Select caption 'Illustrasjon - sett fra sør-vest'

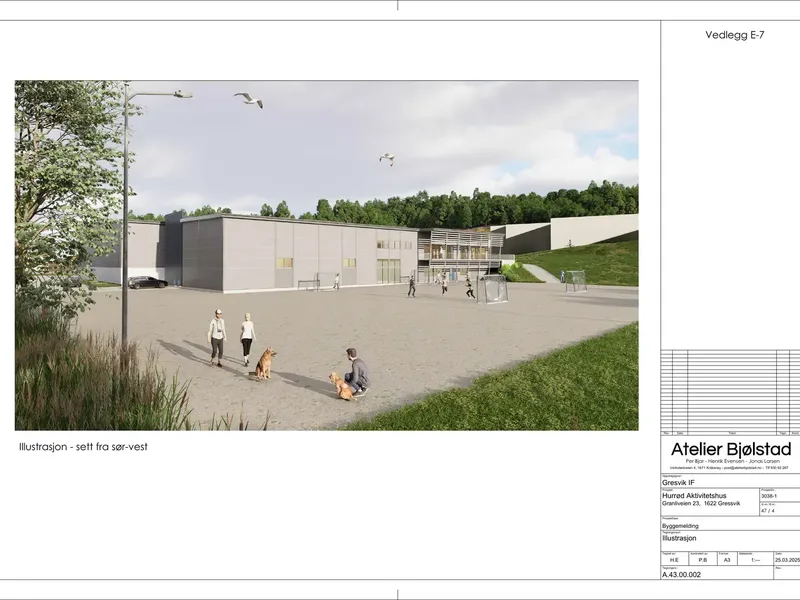(x=83, y=447)
